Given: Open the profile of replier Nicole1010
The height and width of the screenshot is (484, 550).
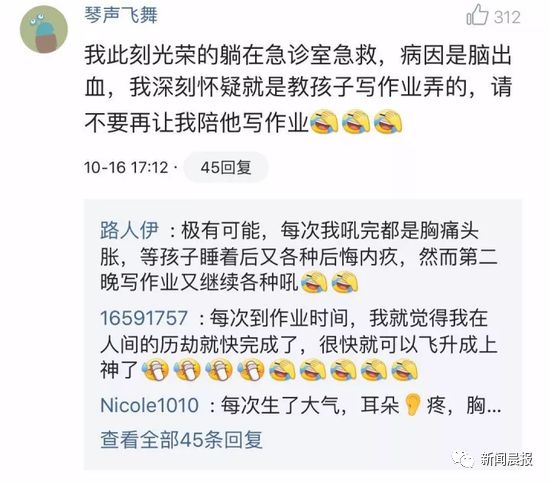Looking at the screenshot, I should (x=149, y=405).
